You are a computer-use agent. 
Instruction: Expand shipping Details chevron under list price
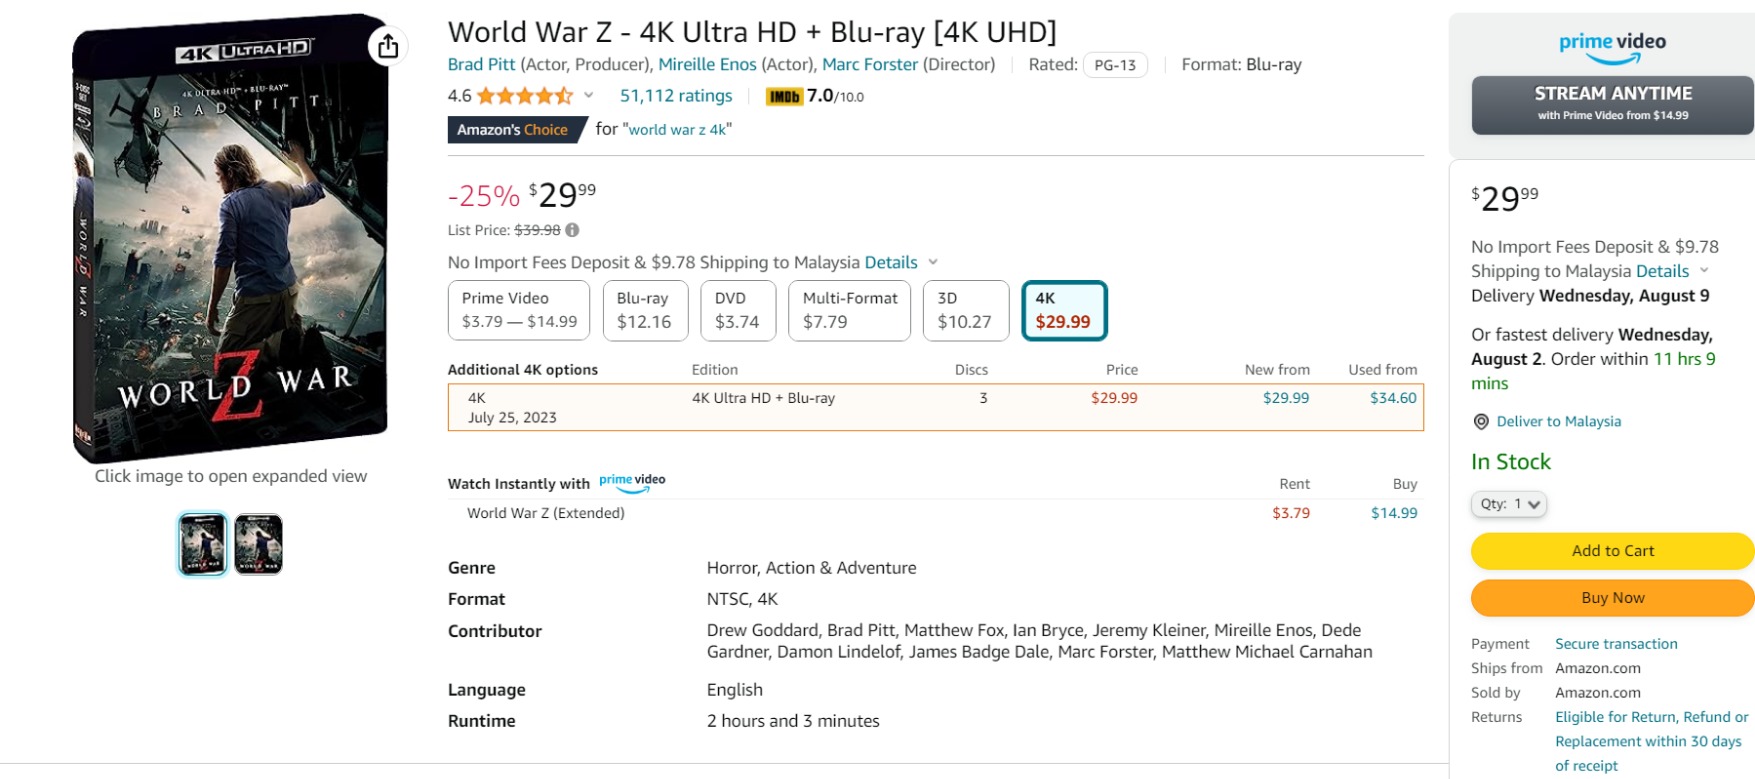click(933, 262)
